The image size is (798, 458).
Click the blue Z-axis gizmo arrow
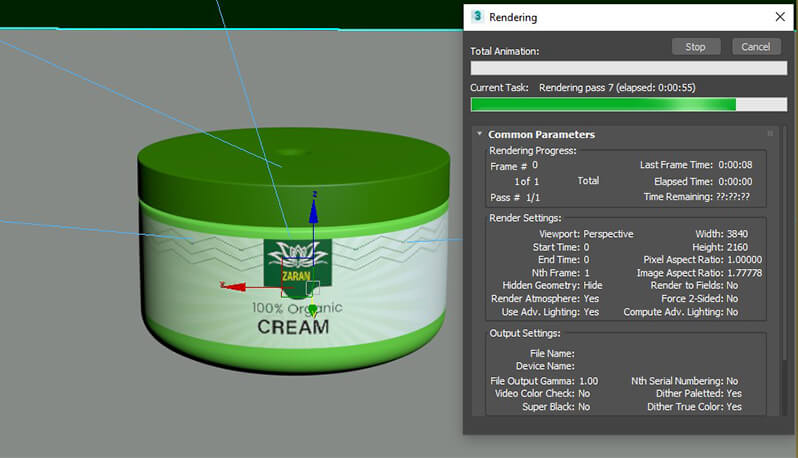[x=314, y=212]
